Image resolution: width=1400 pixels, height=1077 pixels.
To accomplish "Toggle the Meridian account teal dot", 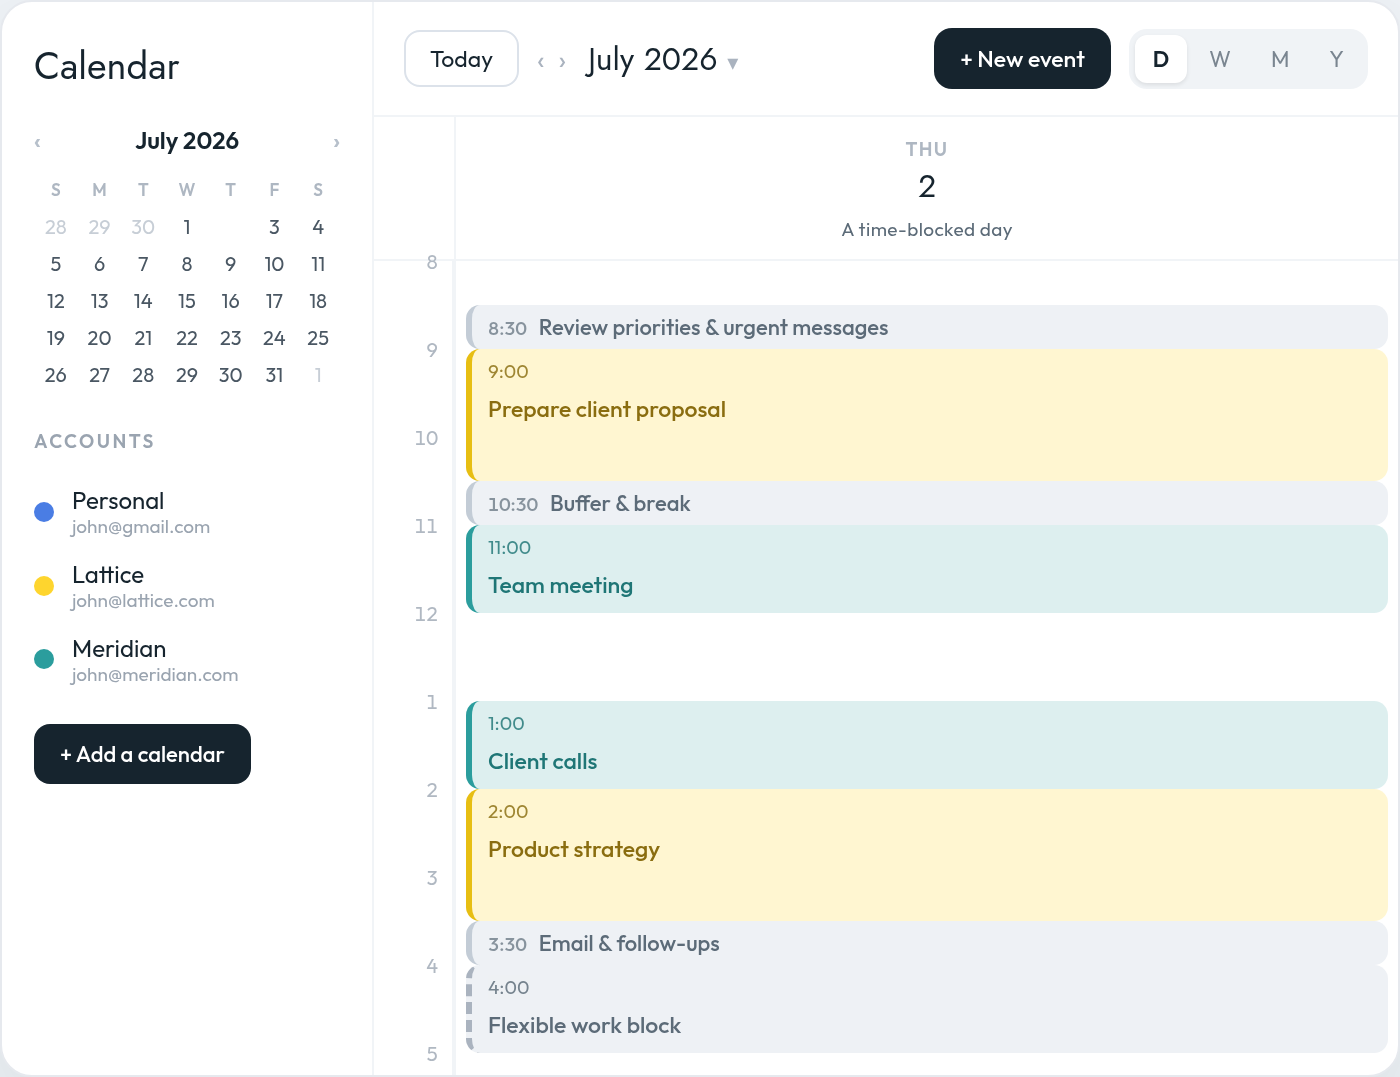I will click(x=44, y=659).
